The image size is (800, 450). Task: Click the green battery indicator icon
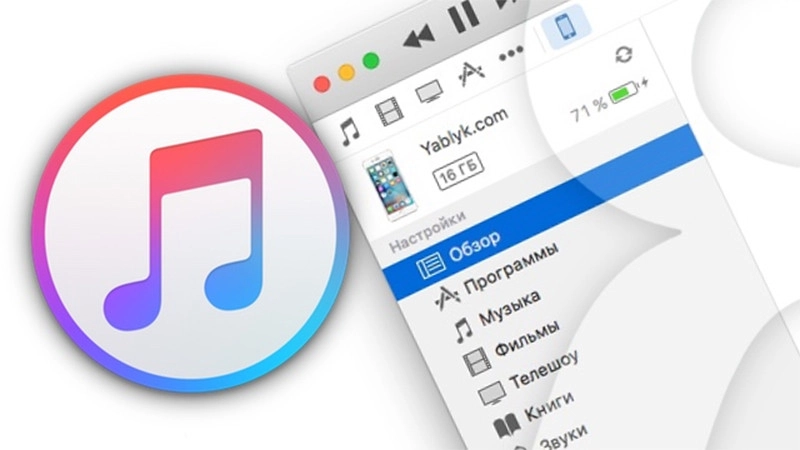[x=624, y=92]
